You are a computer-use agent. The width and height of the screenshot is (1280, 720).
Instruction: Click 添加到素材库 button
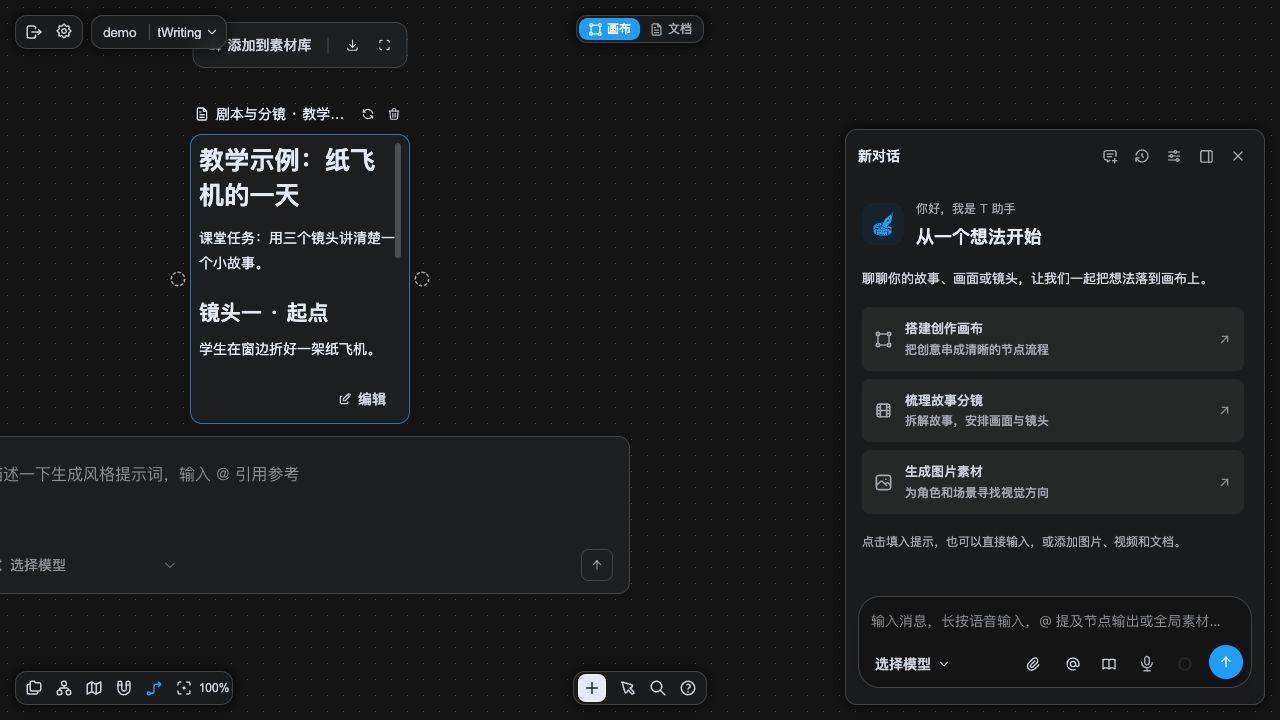point(262,45)
